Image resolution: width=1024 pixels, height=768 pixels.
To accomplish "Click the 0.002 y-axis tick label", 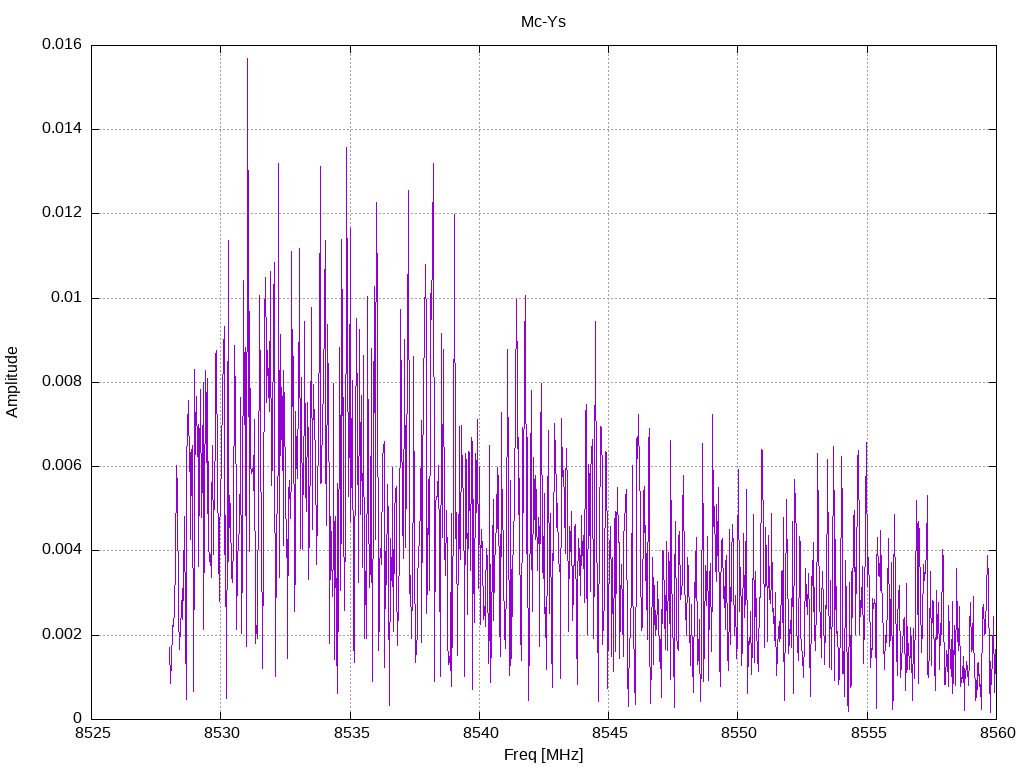I will point(62,635).
